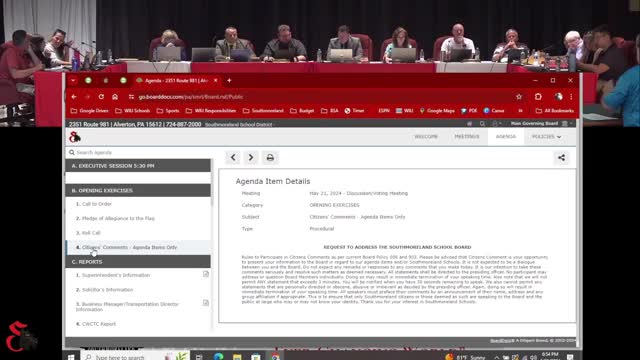
Task: Open the Welcome tab
Action: click(426, 137)
